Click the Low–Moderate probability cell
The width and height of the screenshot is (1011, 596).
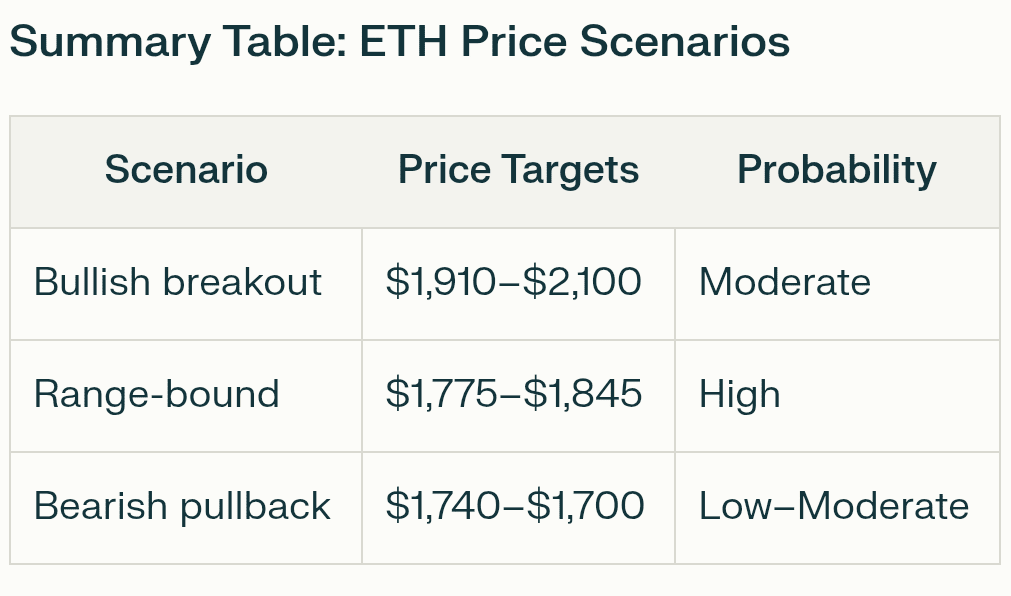click(834, 507)
